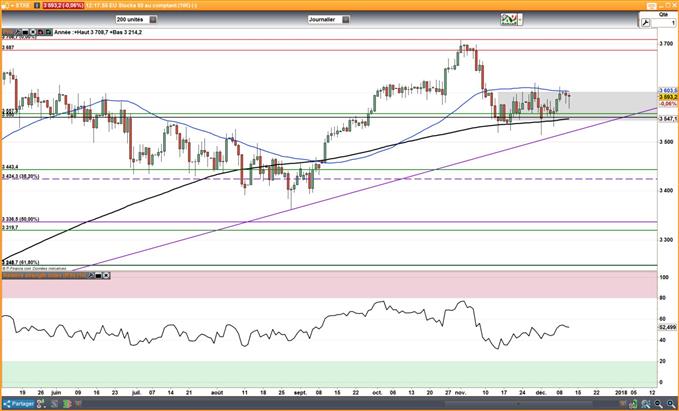
Task: Click the Partager share button
Action: [x=19, y=404]
